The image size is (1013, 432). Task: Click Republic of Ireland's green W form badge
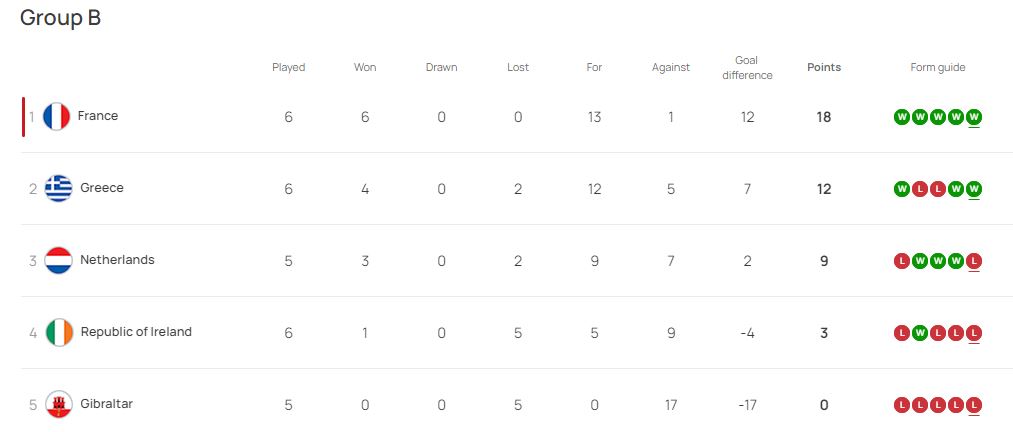pos(920,333)
